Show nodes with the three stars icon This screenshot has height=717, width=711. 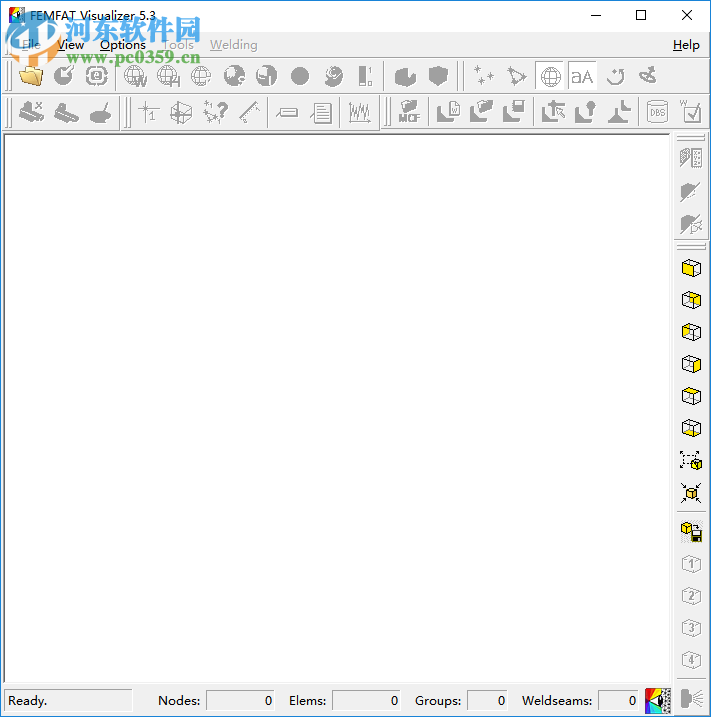coord(483,76)
